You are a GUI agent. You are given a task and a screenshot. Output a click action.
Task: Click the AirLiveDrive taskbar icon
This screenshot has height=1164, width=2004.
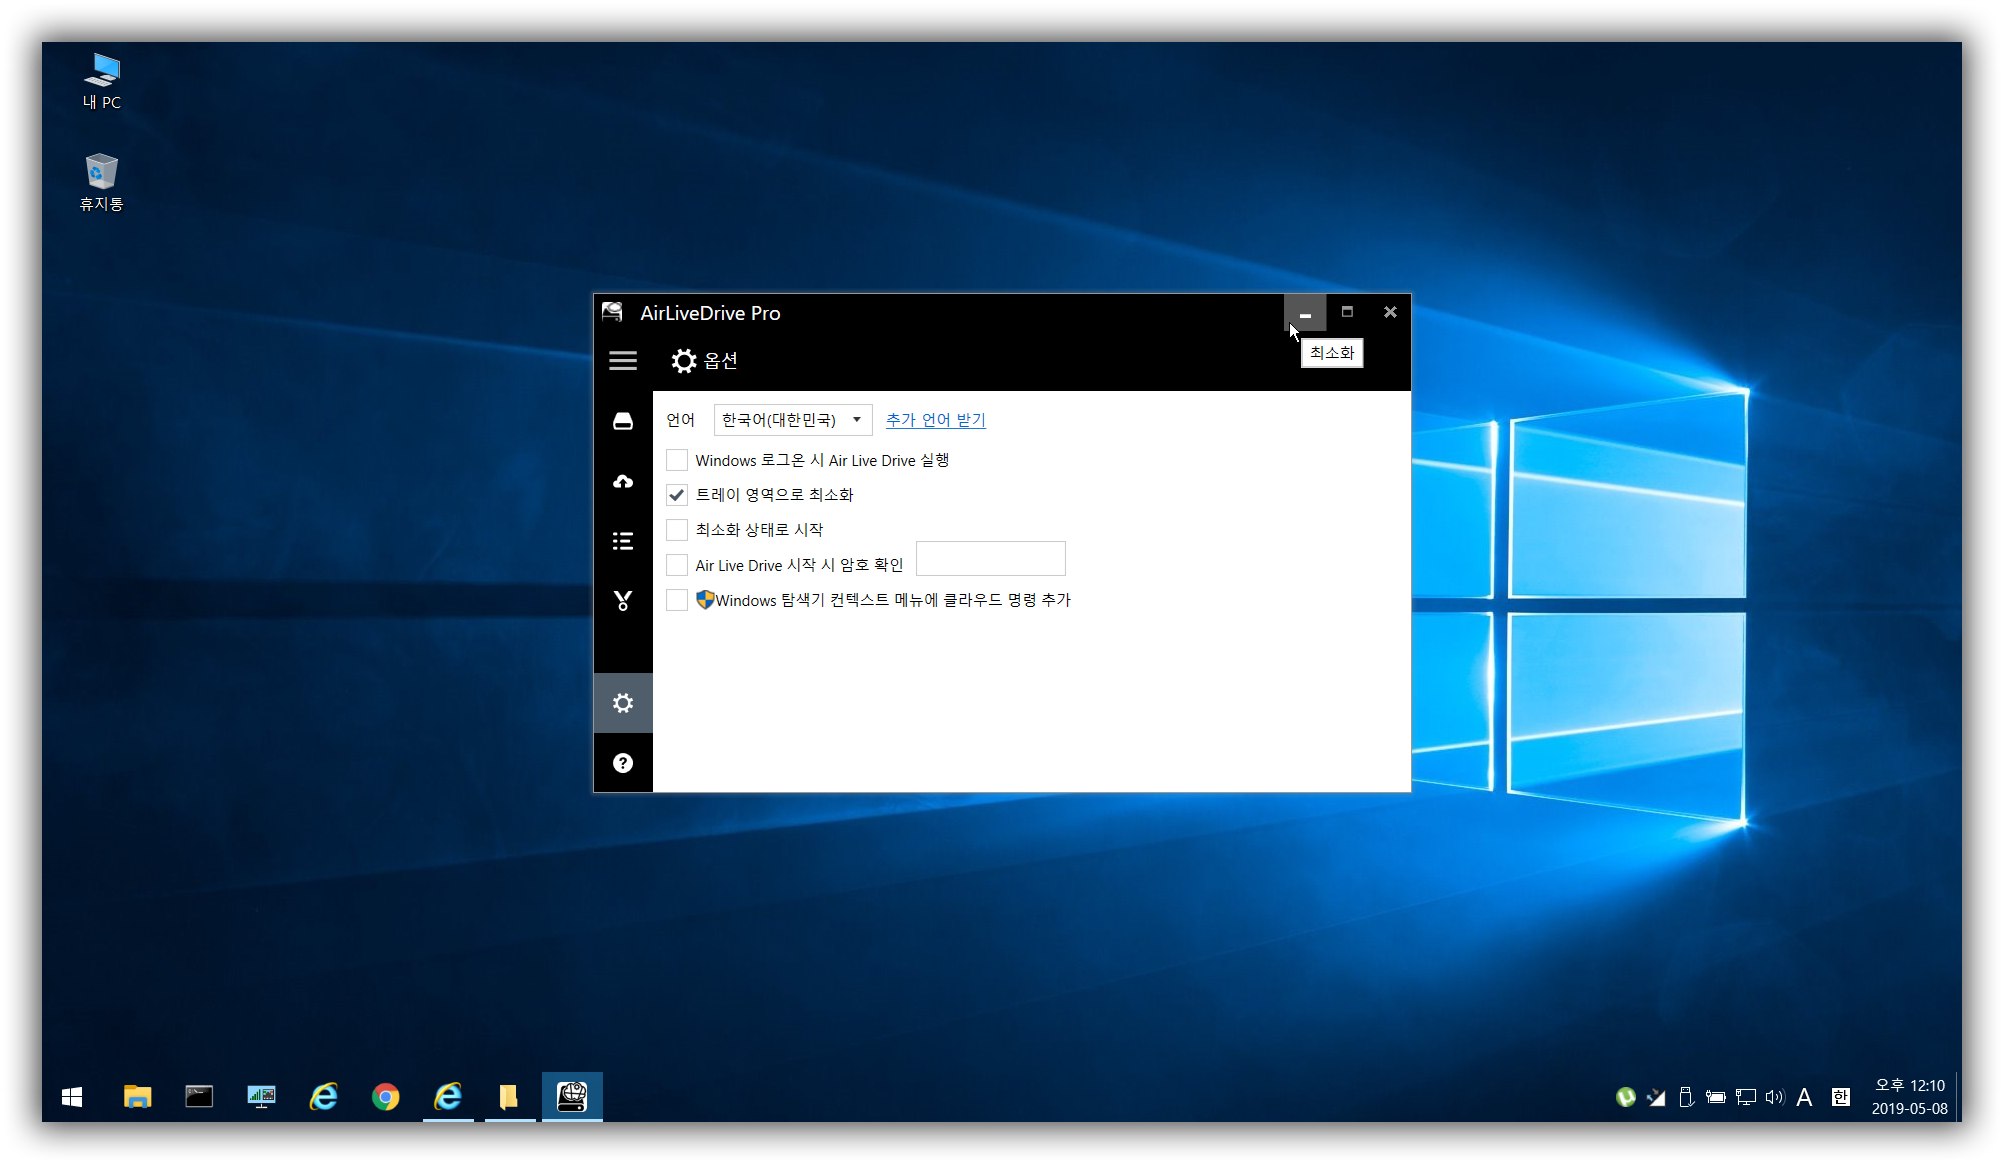572,1097
